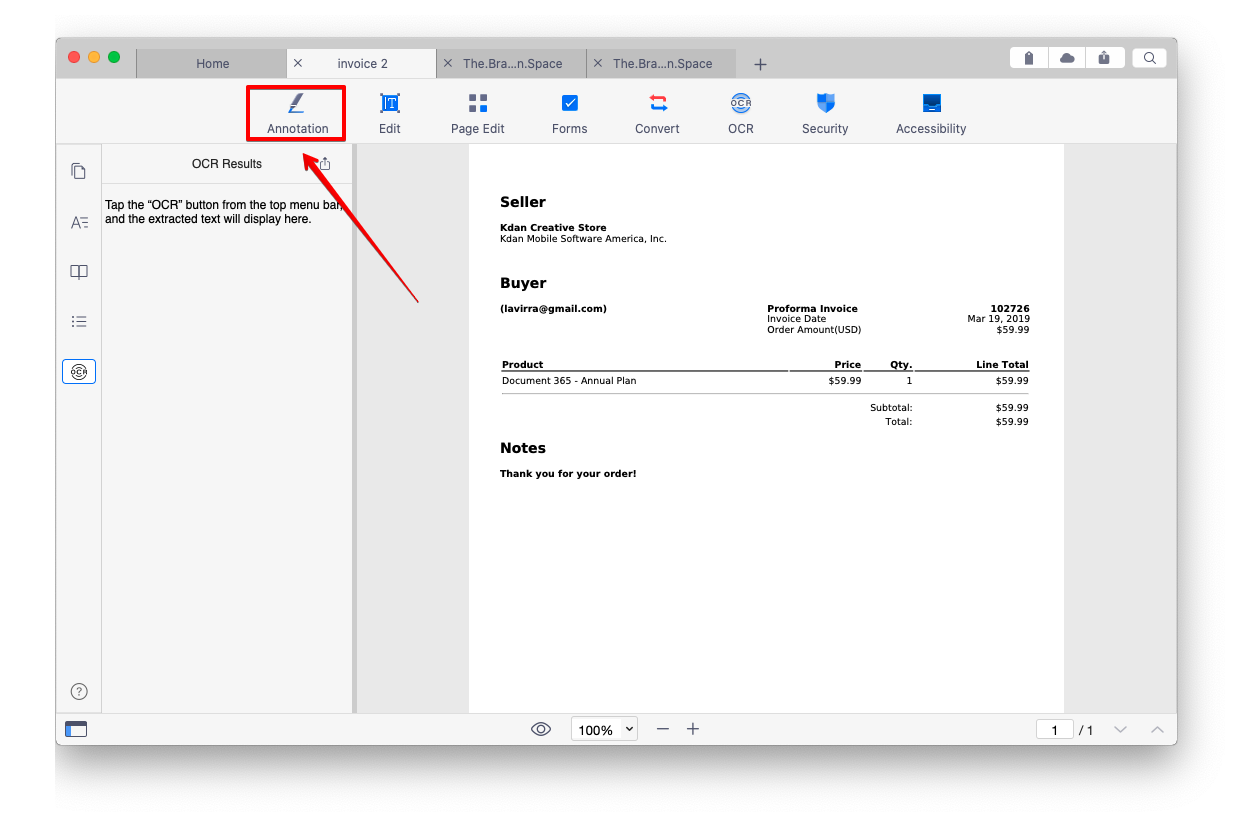Viewport: 1233px width, 819px height.
Task: Go to the next page with the down chevron
Action: pos(1121,730)
